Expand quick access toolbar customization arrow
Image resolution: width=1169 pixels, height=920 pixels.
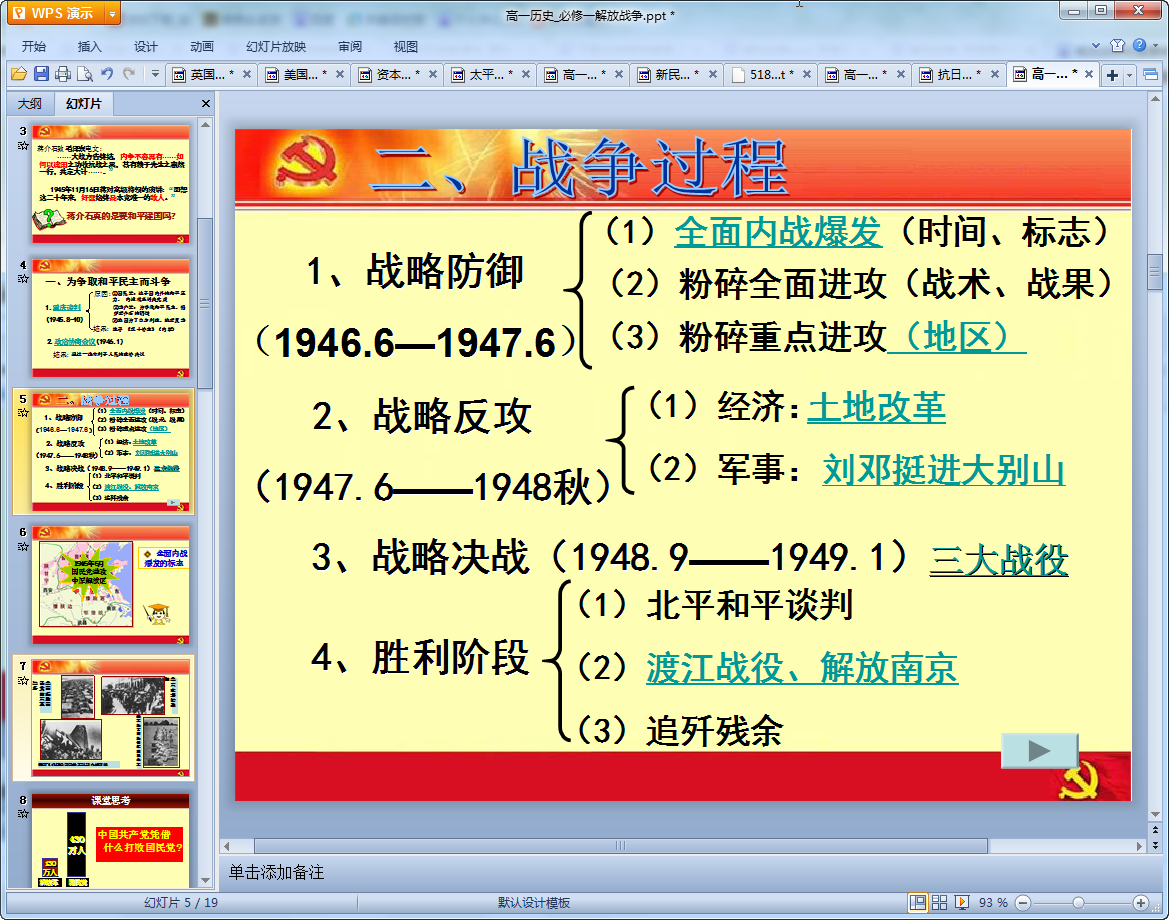tap(155, 74)
